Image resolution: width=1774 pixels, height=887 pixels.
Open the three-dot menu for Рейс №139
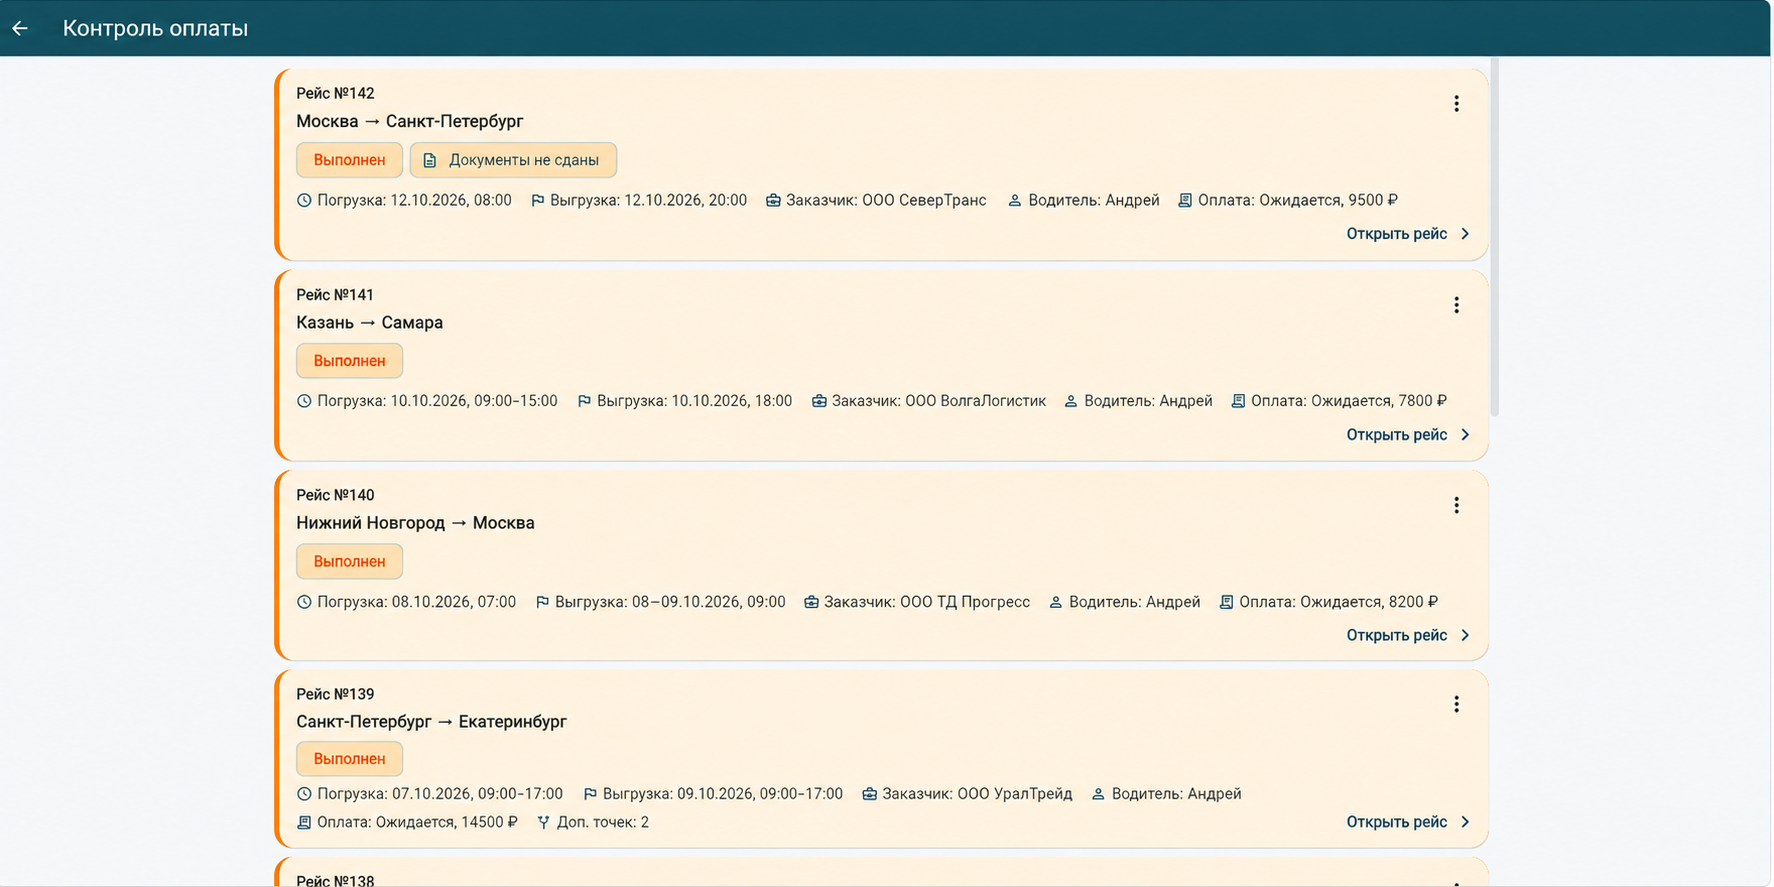point(1456,704)
